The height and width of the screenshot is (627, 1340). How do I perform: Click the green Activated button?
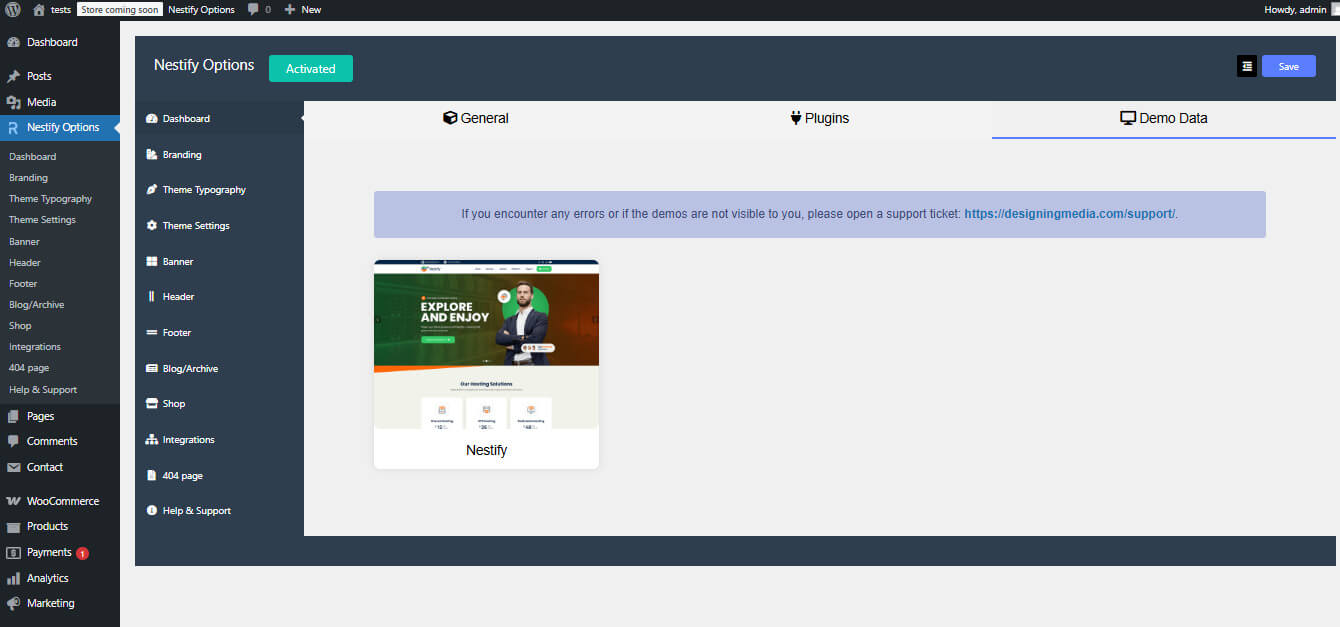pyautogui.click(x=311, y=68)
